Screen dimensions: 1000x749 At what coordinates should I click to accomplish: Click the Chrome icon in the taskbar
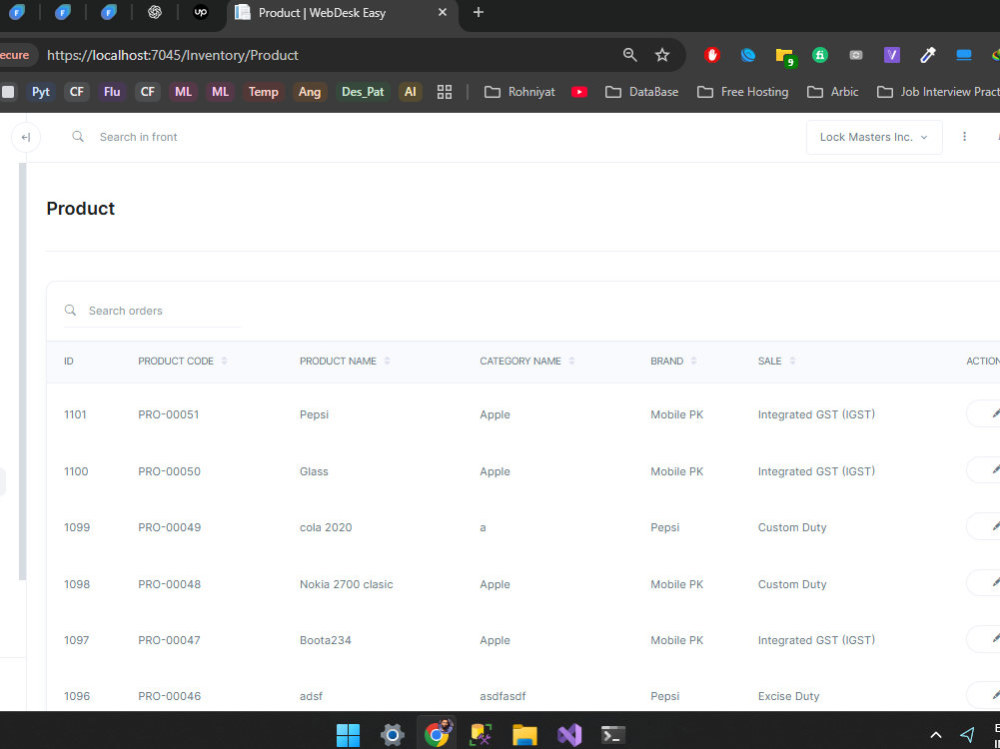coord(437,734)
